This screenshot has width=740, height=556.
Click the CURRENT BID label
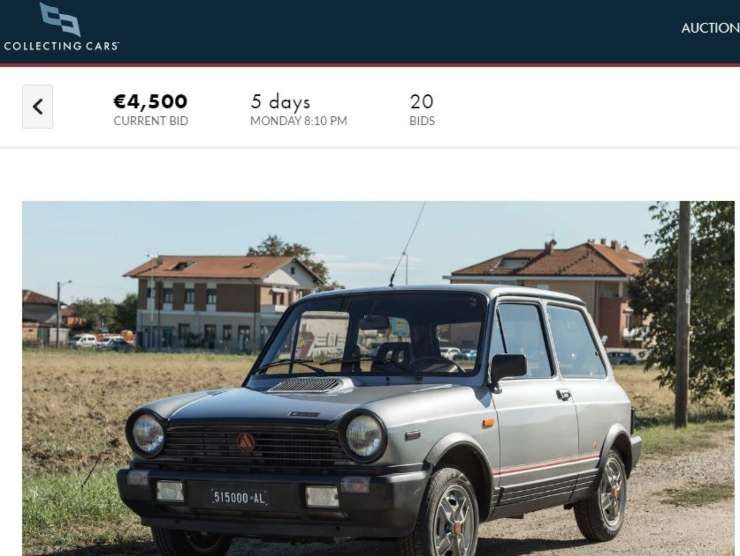151,121
